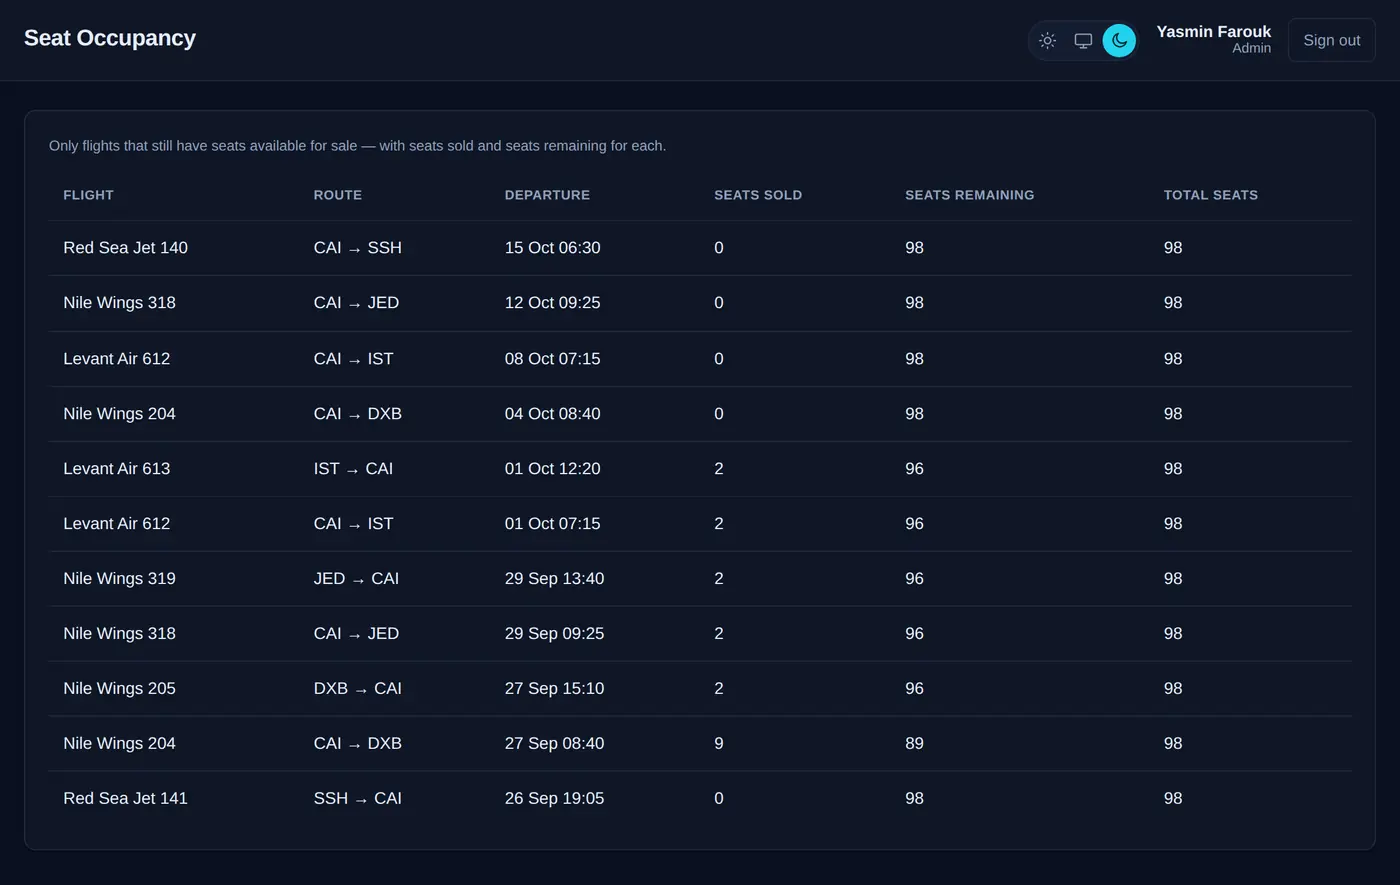The image size is (1400, 885).
Task: Select the "Red Sea Jet 140" flight cell
Action: pyautogui.click(x=125, y=248)
